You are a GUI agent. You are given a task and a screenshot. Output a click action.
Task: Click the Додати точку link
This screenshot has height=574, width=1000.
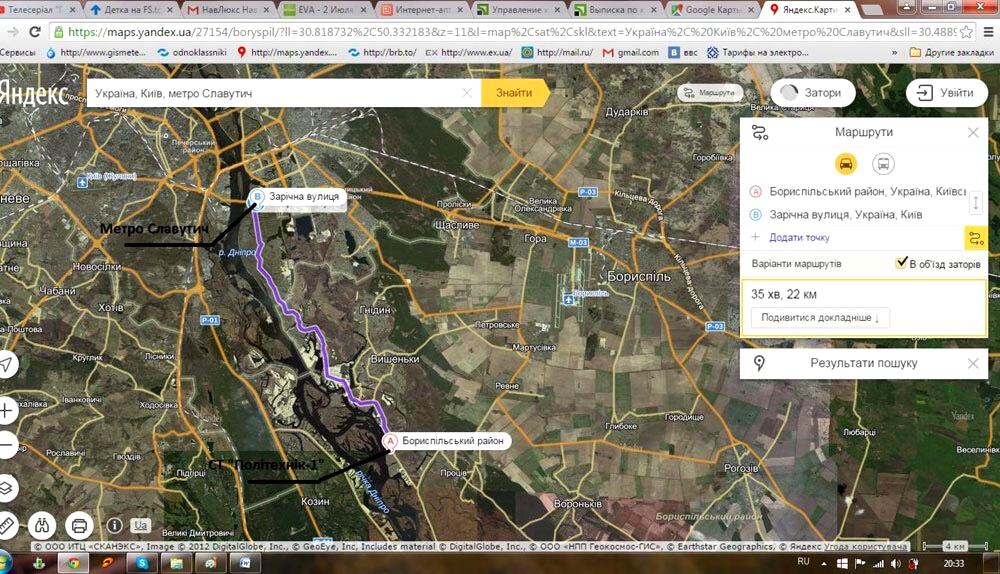click(799, 237)
